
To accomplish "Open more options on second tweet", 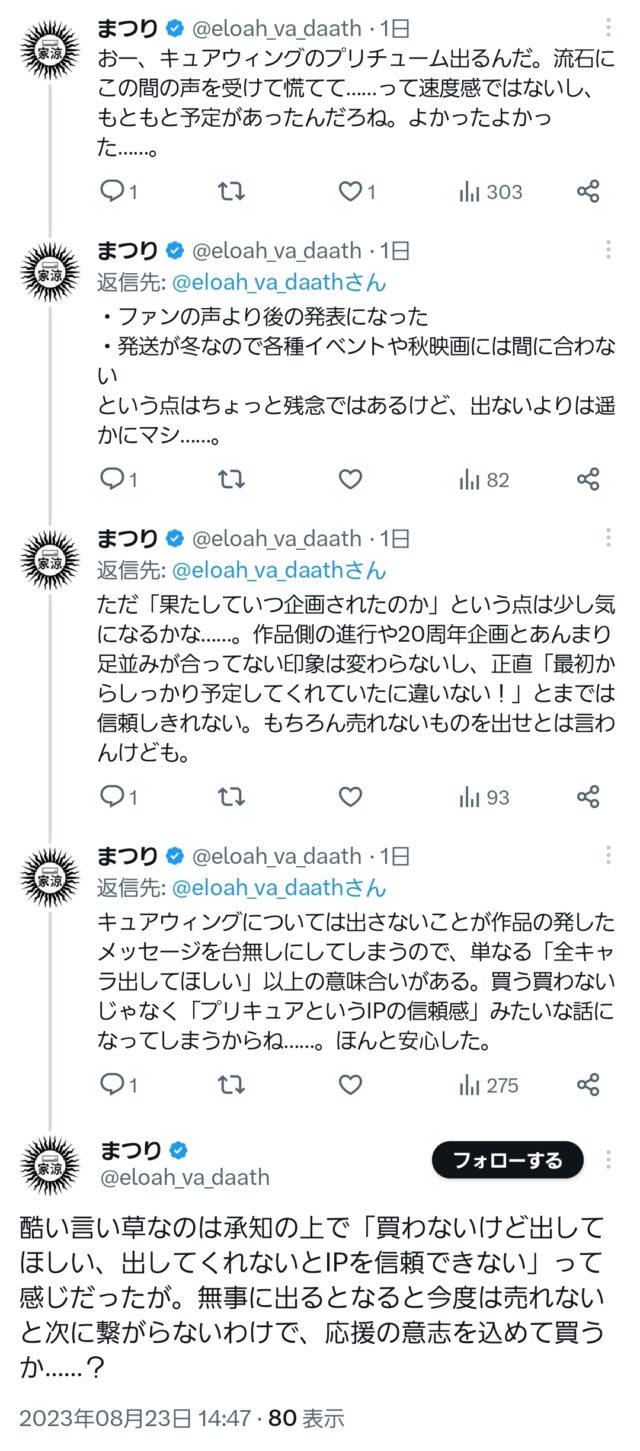I will pos(610,251).
